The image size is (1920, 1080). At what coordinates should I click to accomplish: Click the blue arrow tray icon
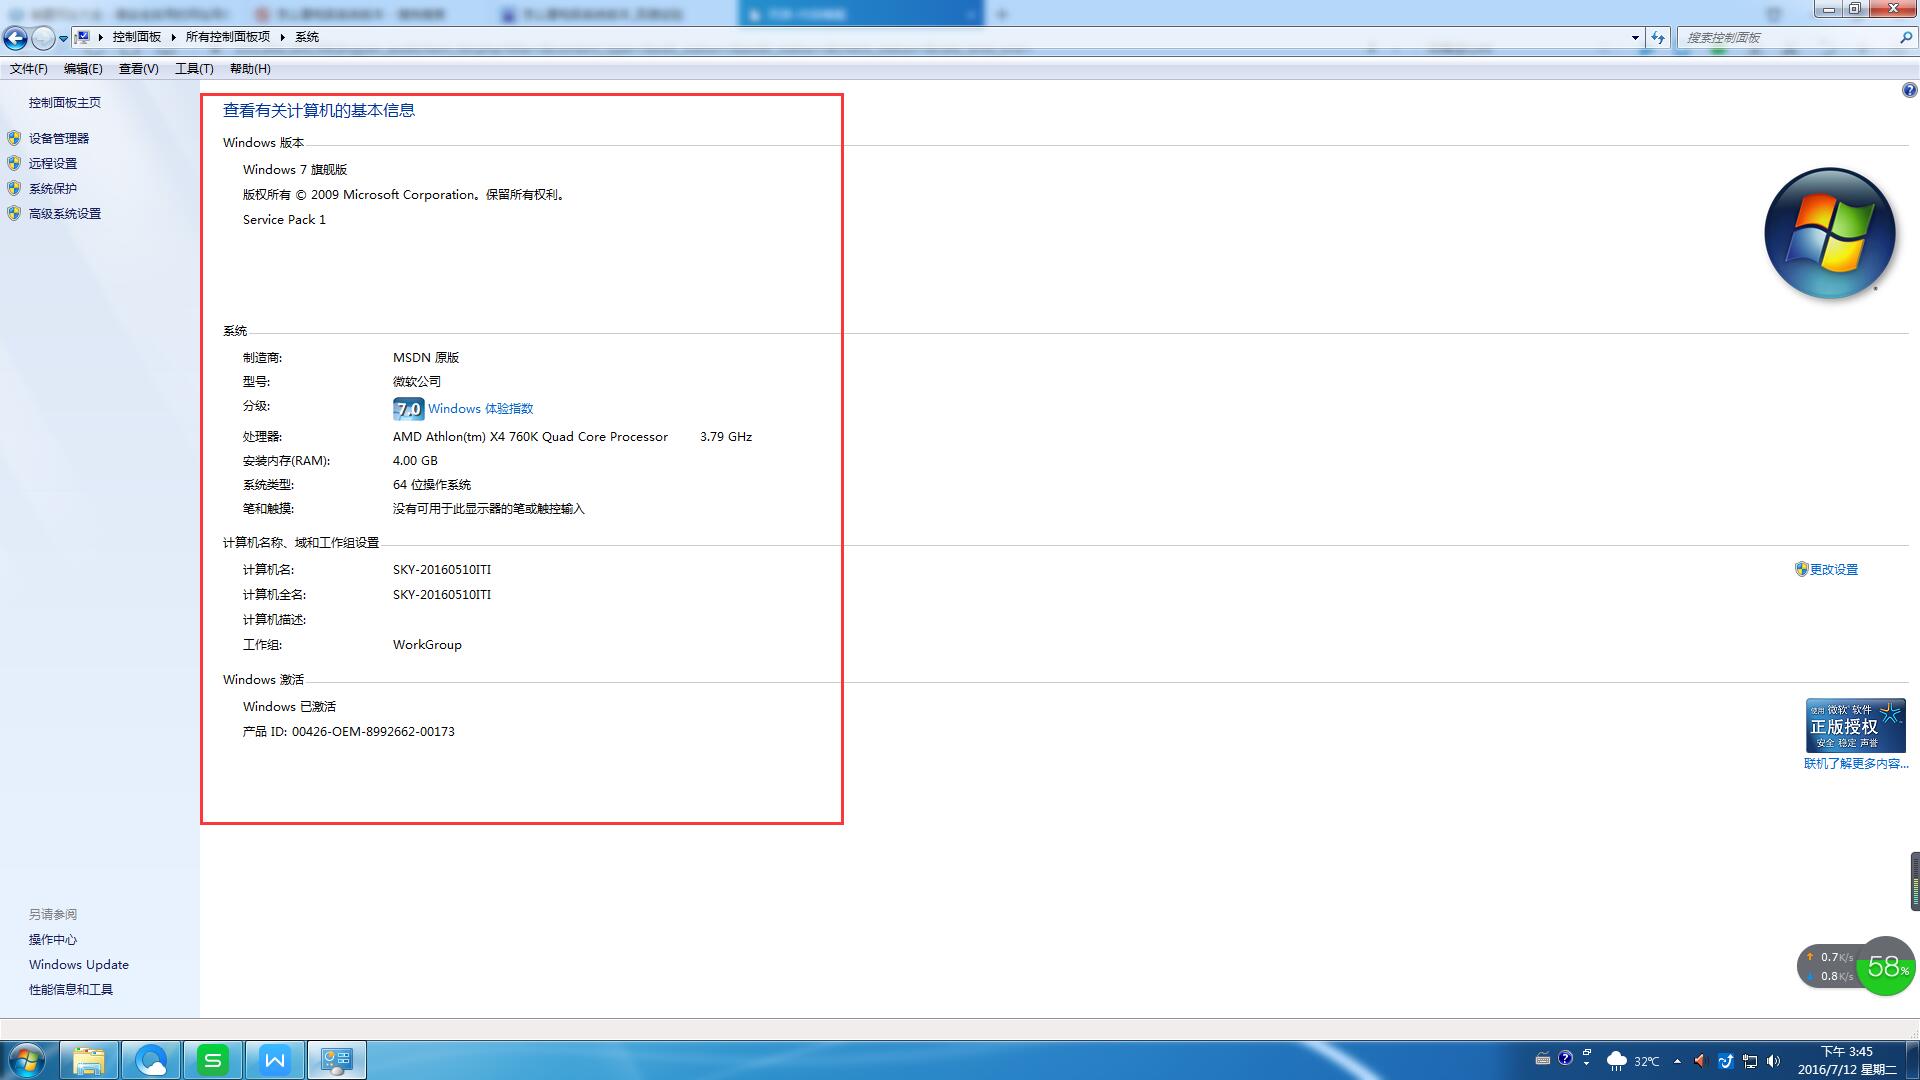pos(1725,1061)
